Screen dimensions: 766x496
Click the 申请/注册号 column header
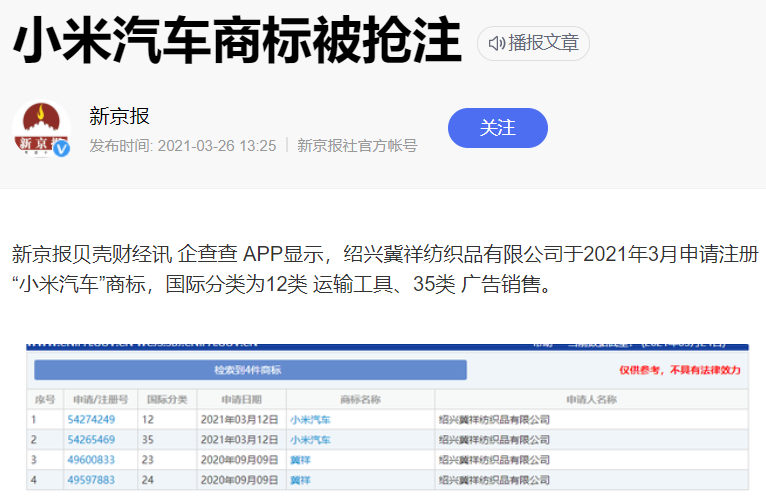pyautogui.click(x=95, y=399)
